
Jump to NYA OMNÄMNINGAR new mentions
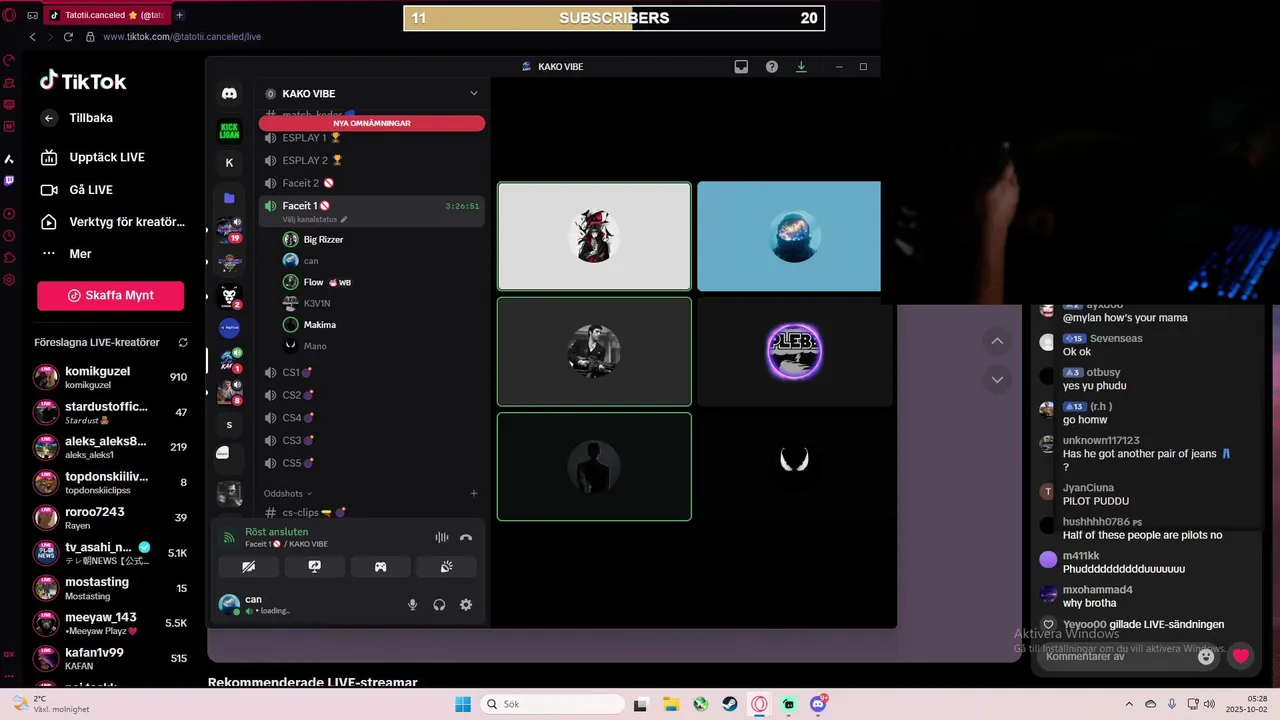pyautogui.click(x=372, y=123)
